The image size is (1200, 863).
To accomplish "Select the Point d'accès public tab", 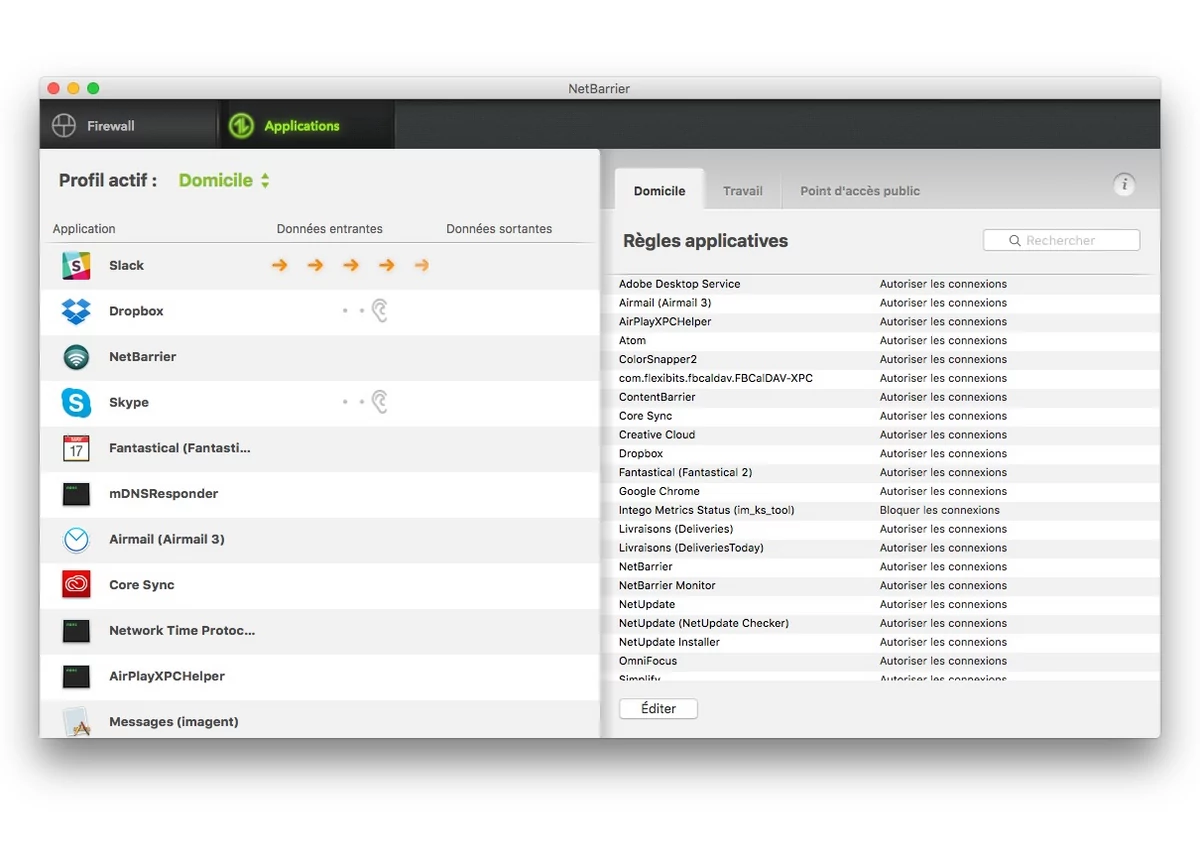I will click(x=860, y=190).
